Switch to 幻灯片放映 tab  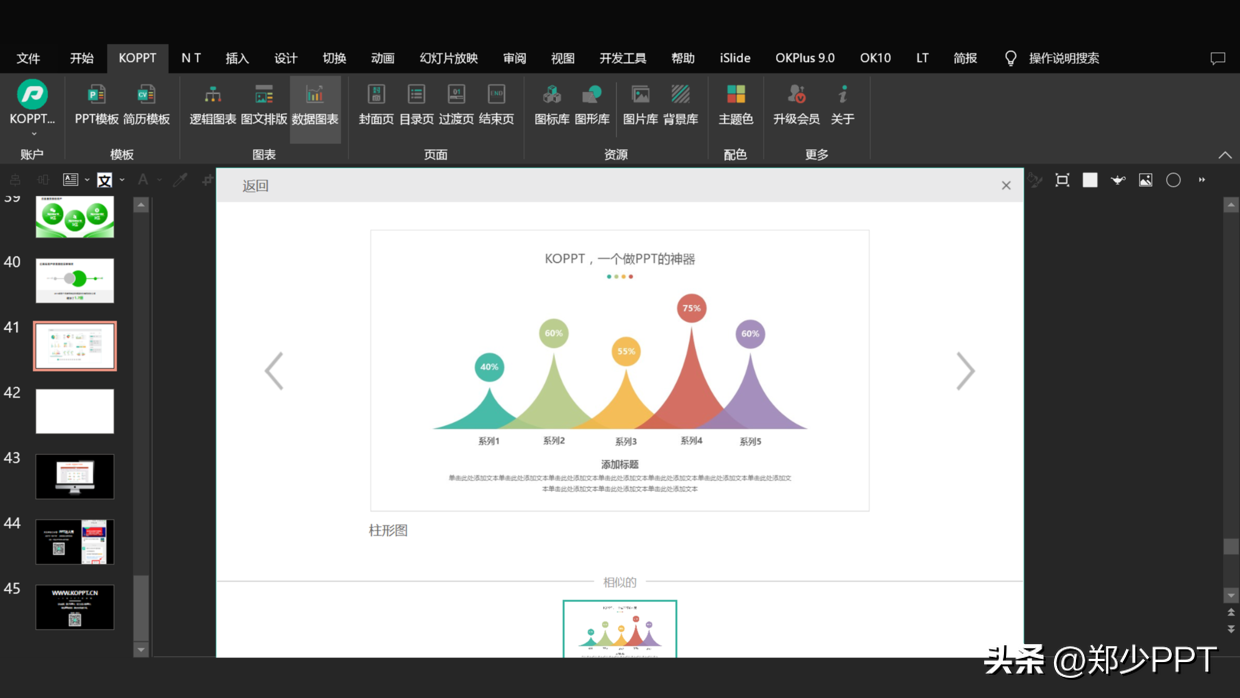coord(449,58)
